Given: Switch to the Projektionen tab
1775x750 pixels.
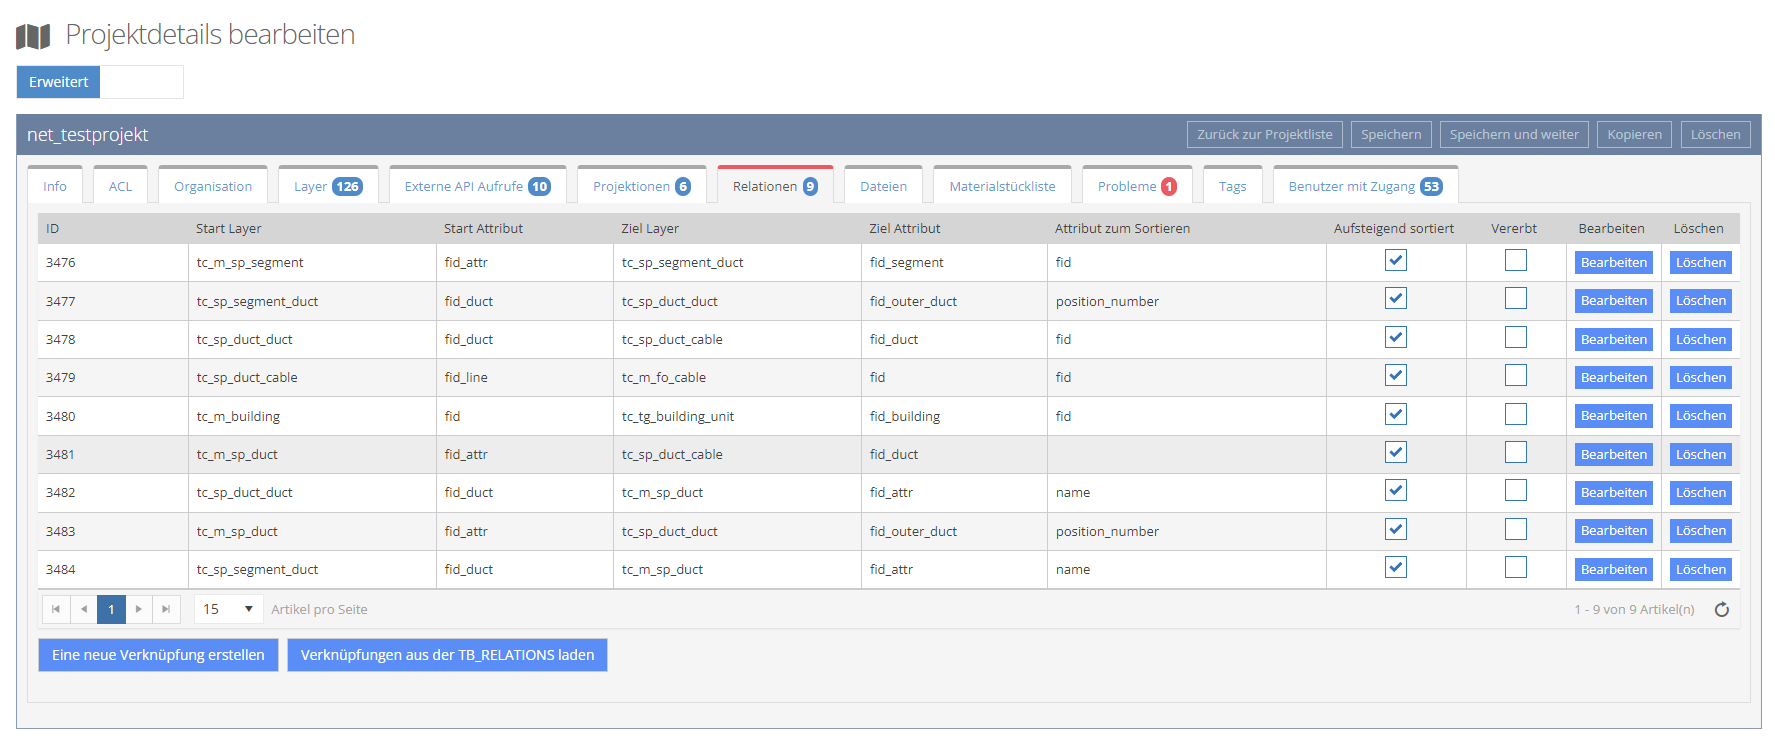Looking at the screenshot, I should (641, 187).
